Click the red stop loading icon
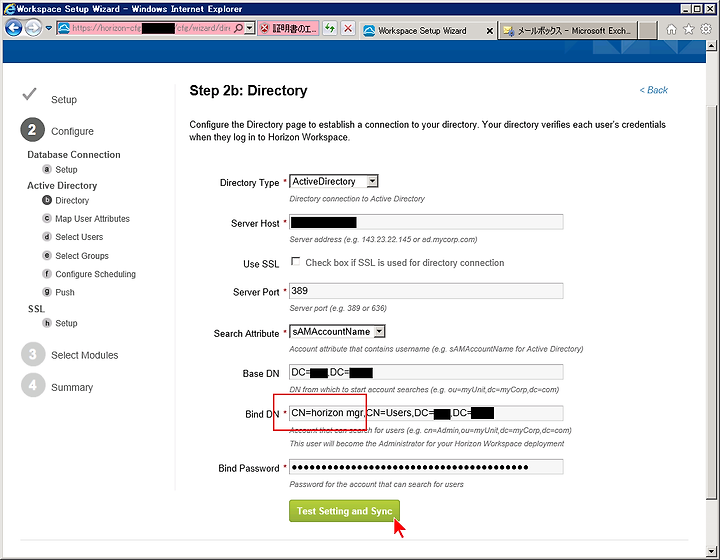Image resolution: width=720 pixels, height=560 pixels. [349, 28]
